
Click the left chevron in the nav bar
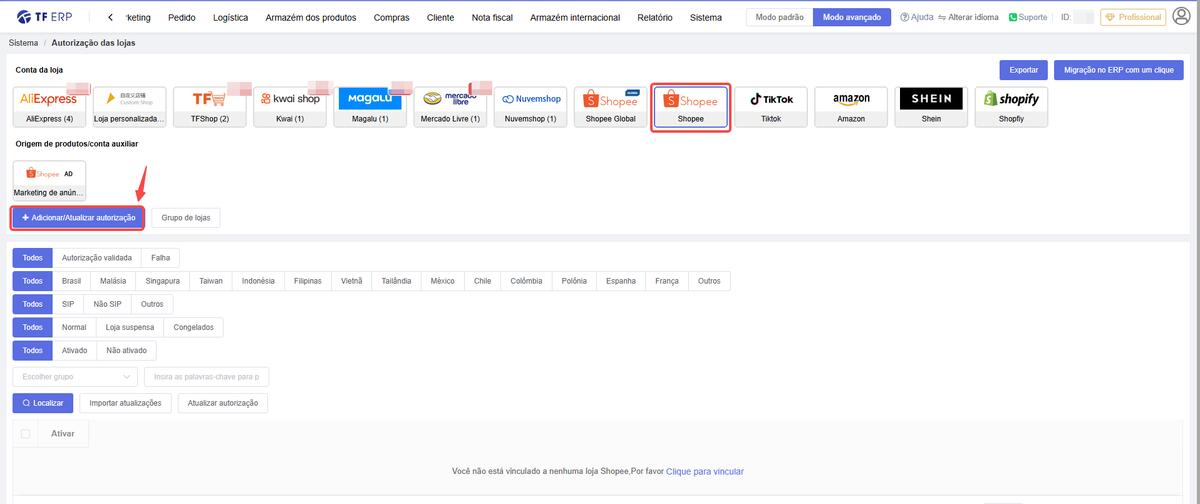click(110, 17)
